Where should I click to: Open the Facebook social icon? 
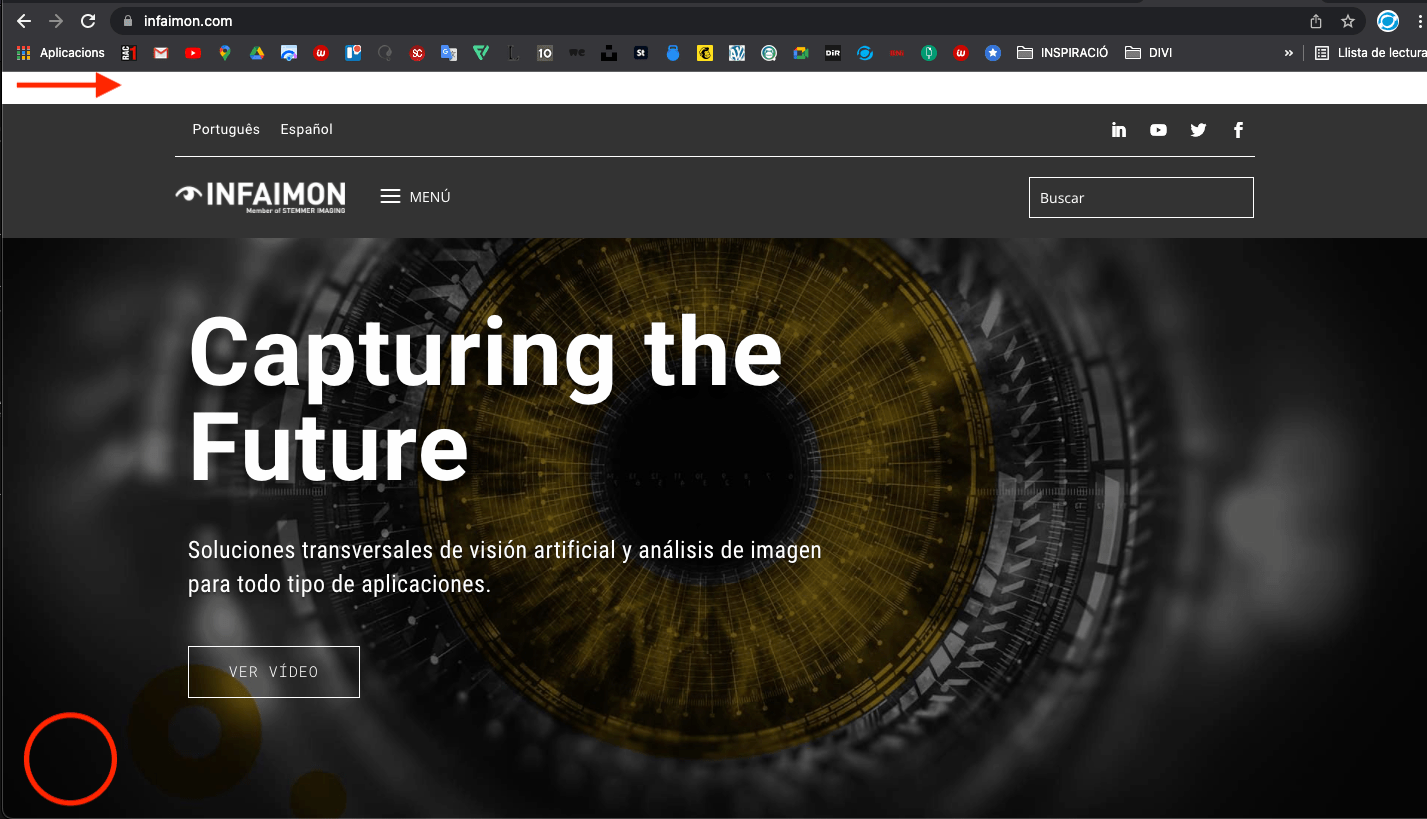click(1238, 130)
